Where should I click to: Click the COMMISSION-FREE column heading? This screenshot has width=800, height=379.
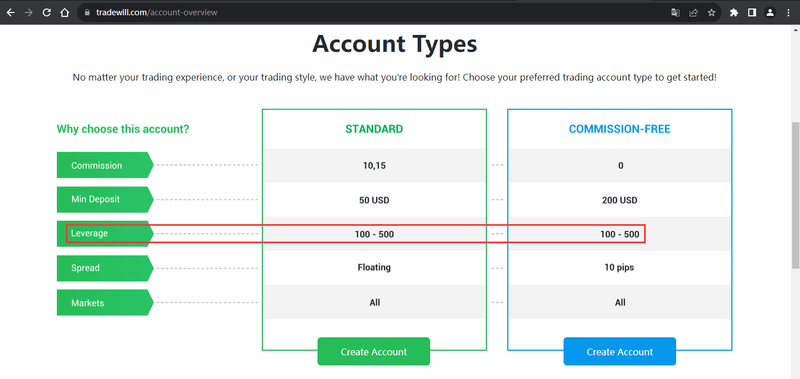(620, 129)
